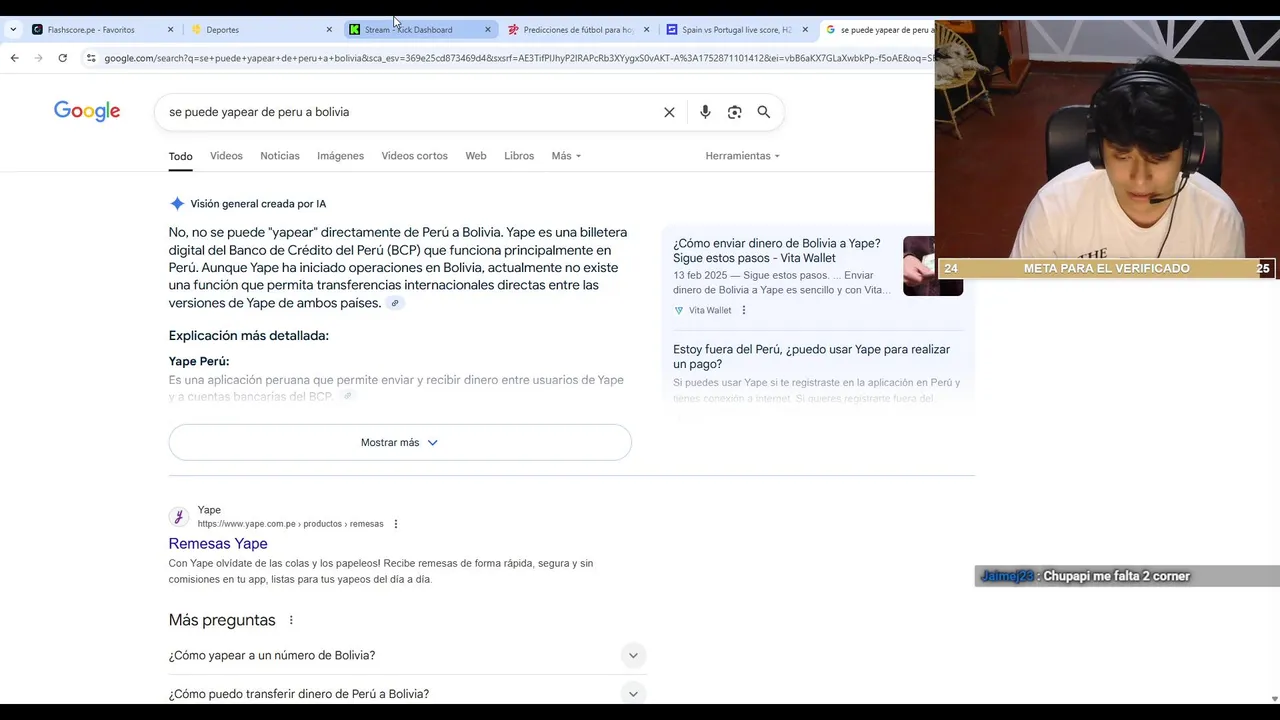Click the magnifying glass search icon
Screen dimensions: 1280x720
click(764, 112)
